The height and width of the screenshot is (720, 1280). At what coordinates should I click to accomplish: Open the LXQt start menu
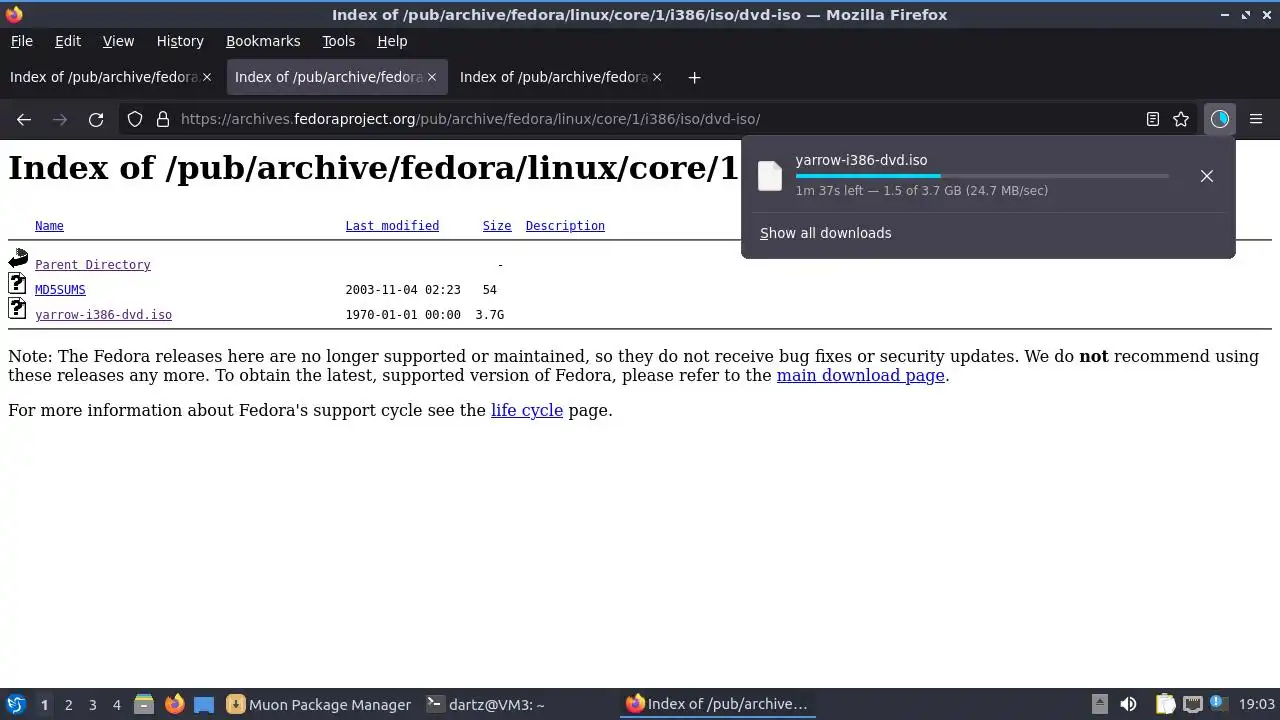[15, 704]
